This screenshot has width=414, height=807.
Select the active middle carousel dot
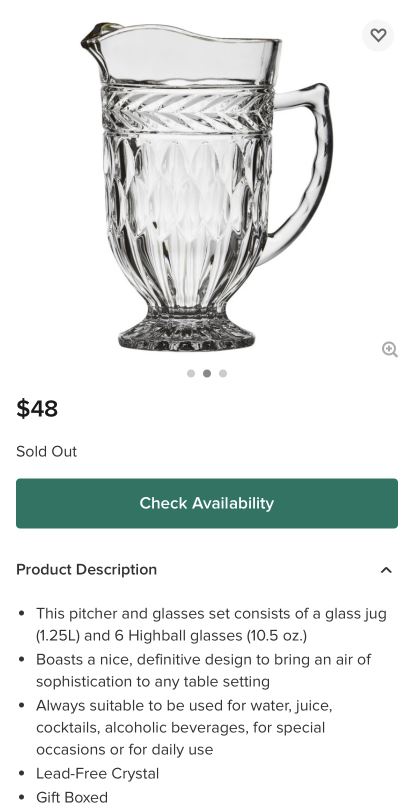[207, 373]
